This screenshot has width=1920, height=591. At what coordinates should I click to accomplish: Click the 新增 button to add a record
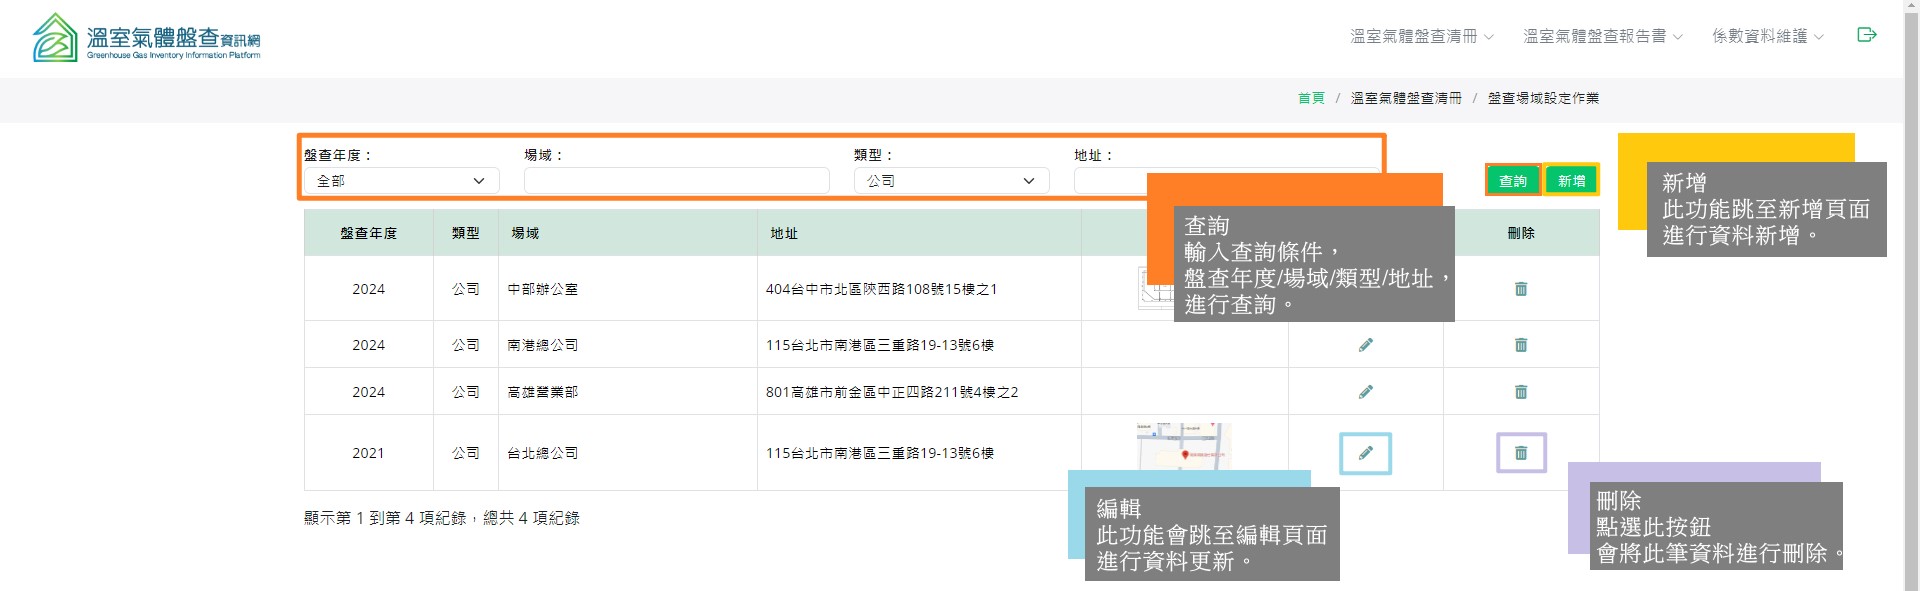click(x=1571, y=180)
